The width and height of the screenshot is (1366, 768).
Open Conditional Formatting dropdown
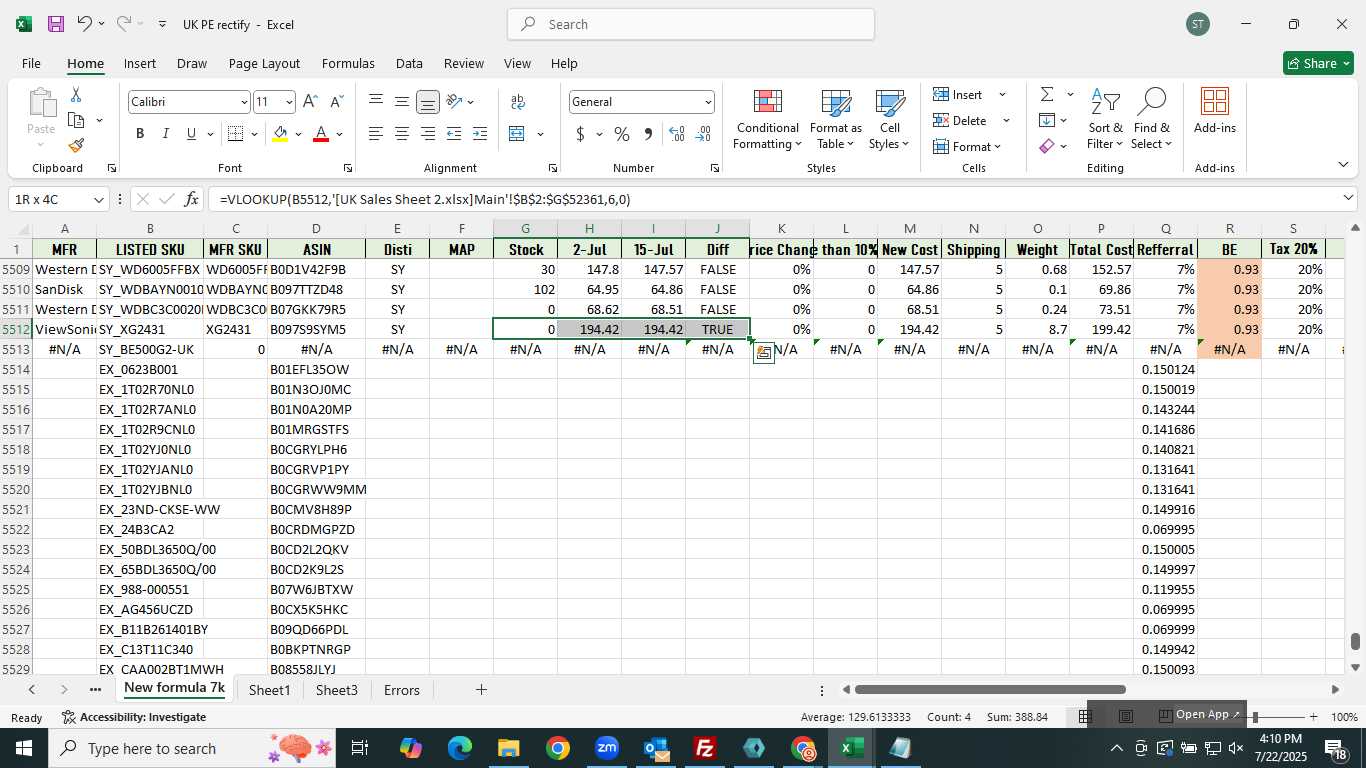[x=767, y=118]
